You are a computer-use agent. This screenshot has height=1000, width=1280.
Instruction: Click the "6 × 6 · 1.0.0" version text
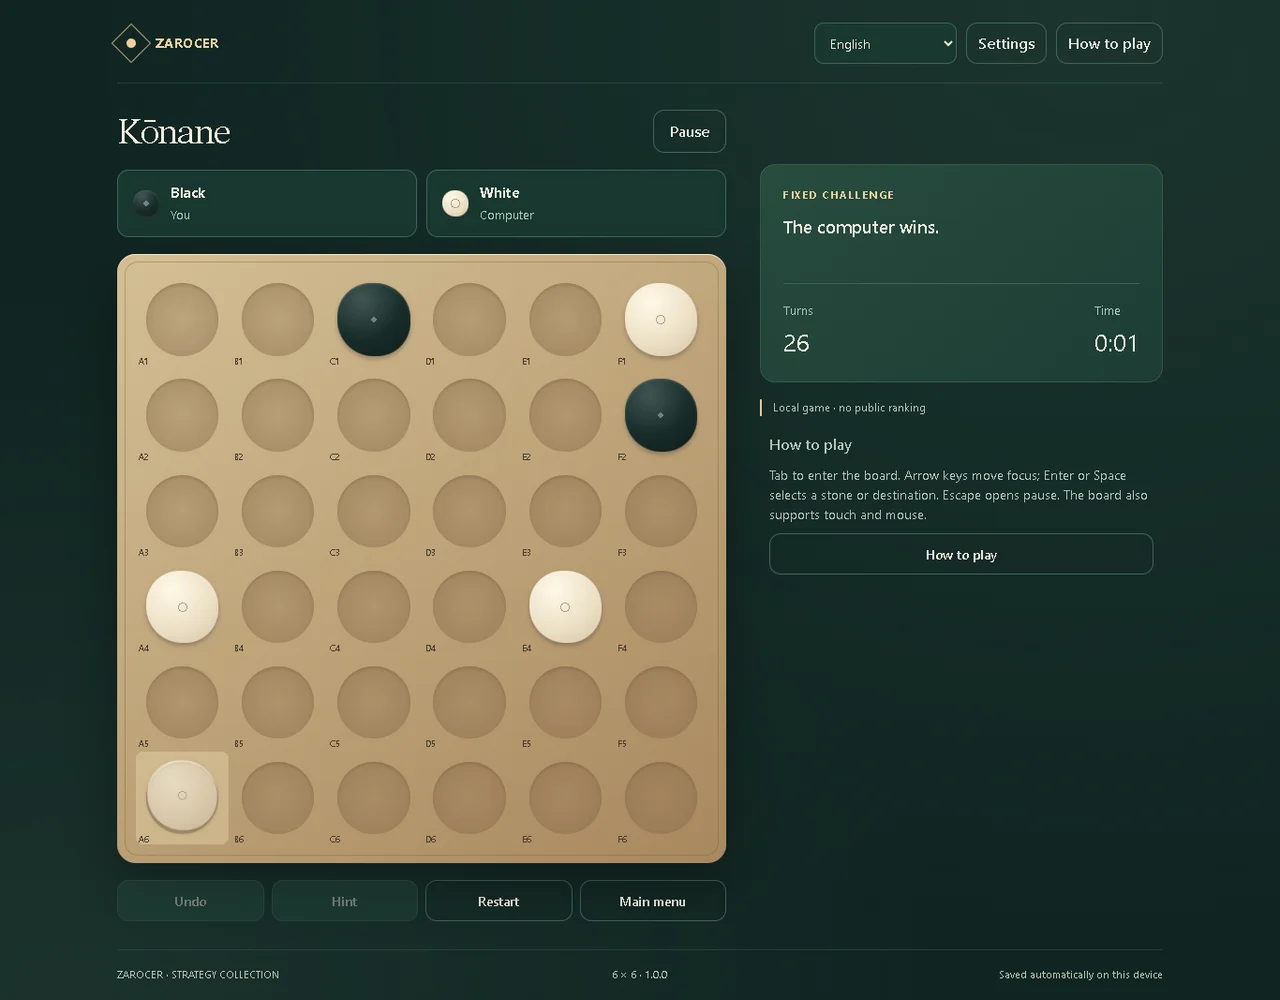640,975
